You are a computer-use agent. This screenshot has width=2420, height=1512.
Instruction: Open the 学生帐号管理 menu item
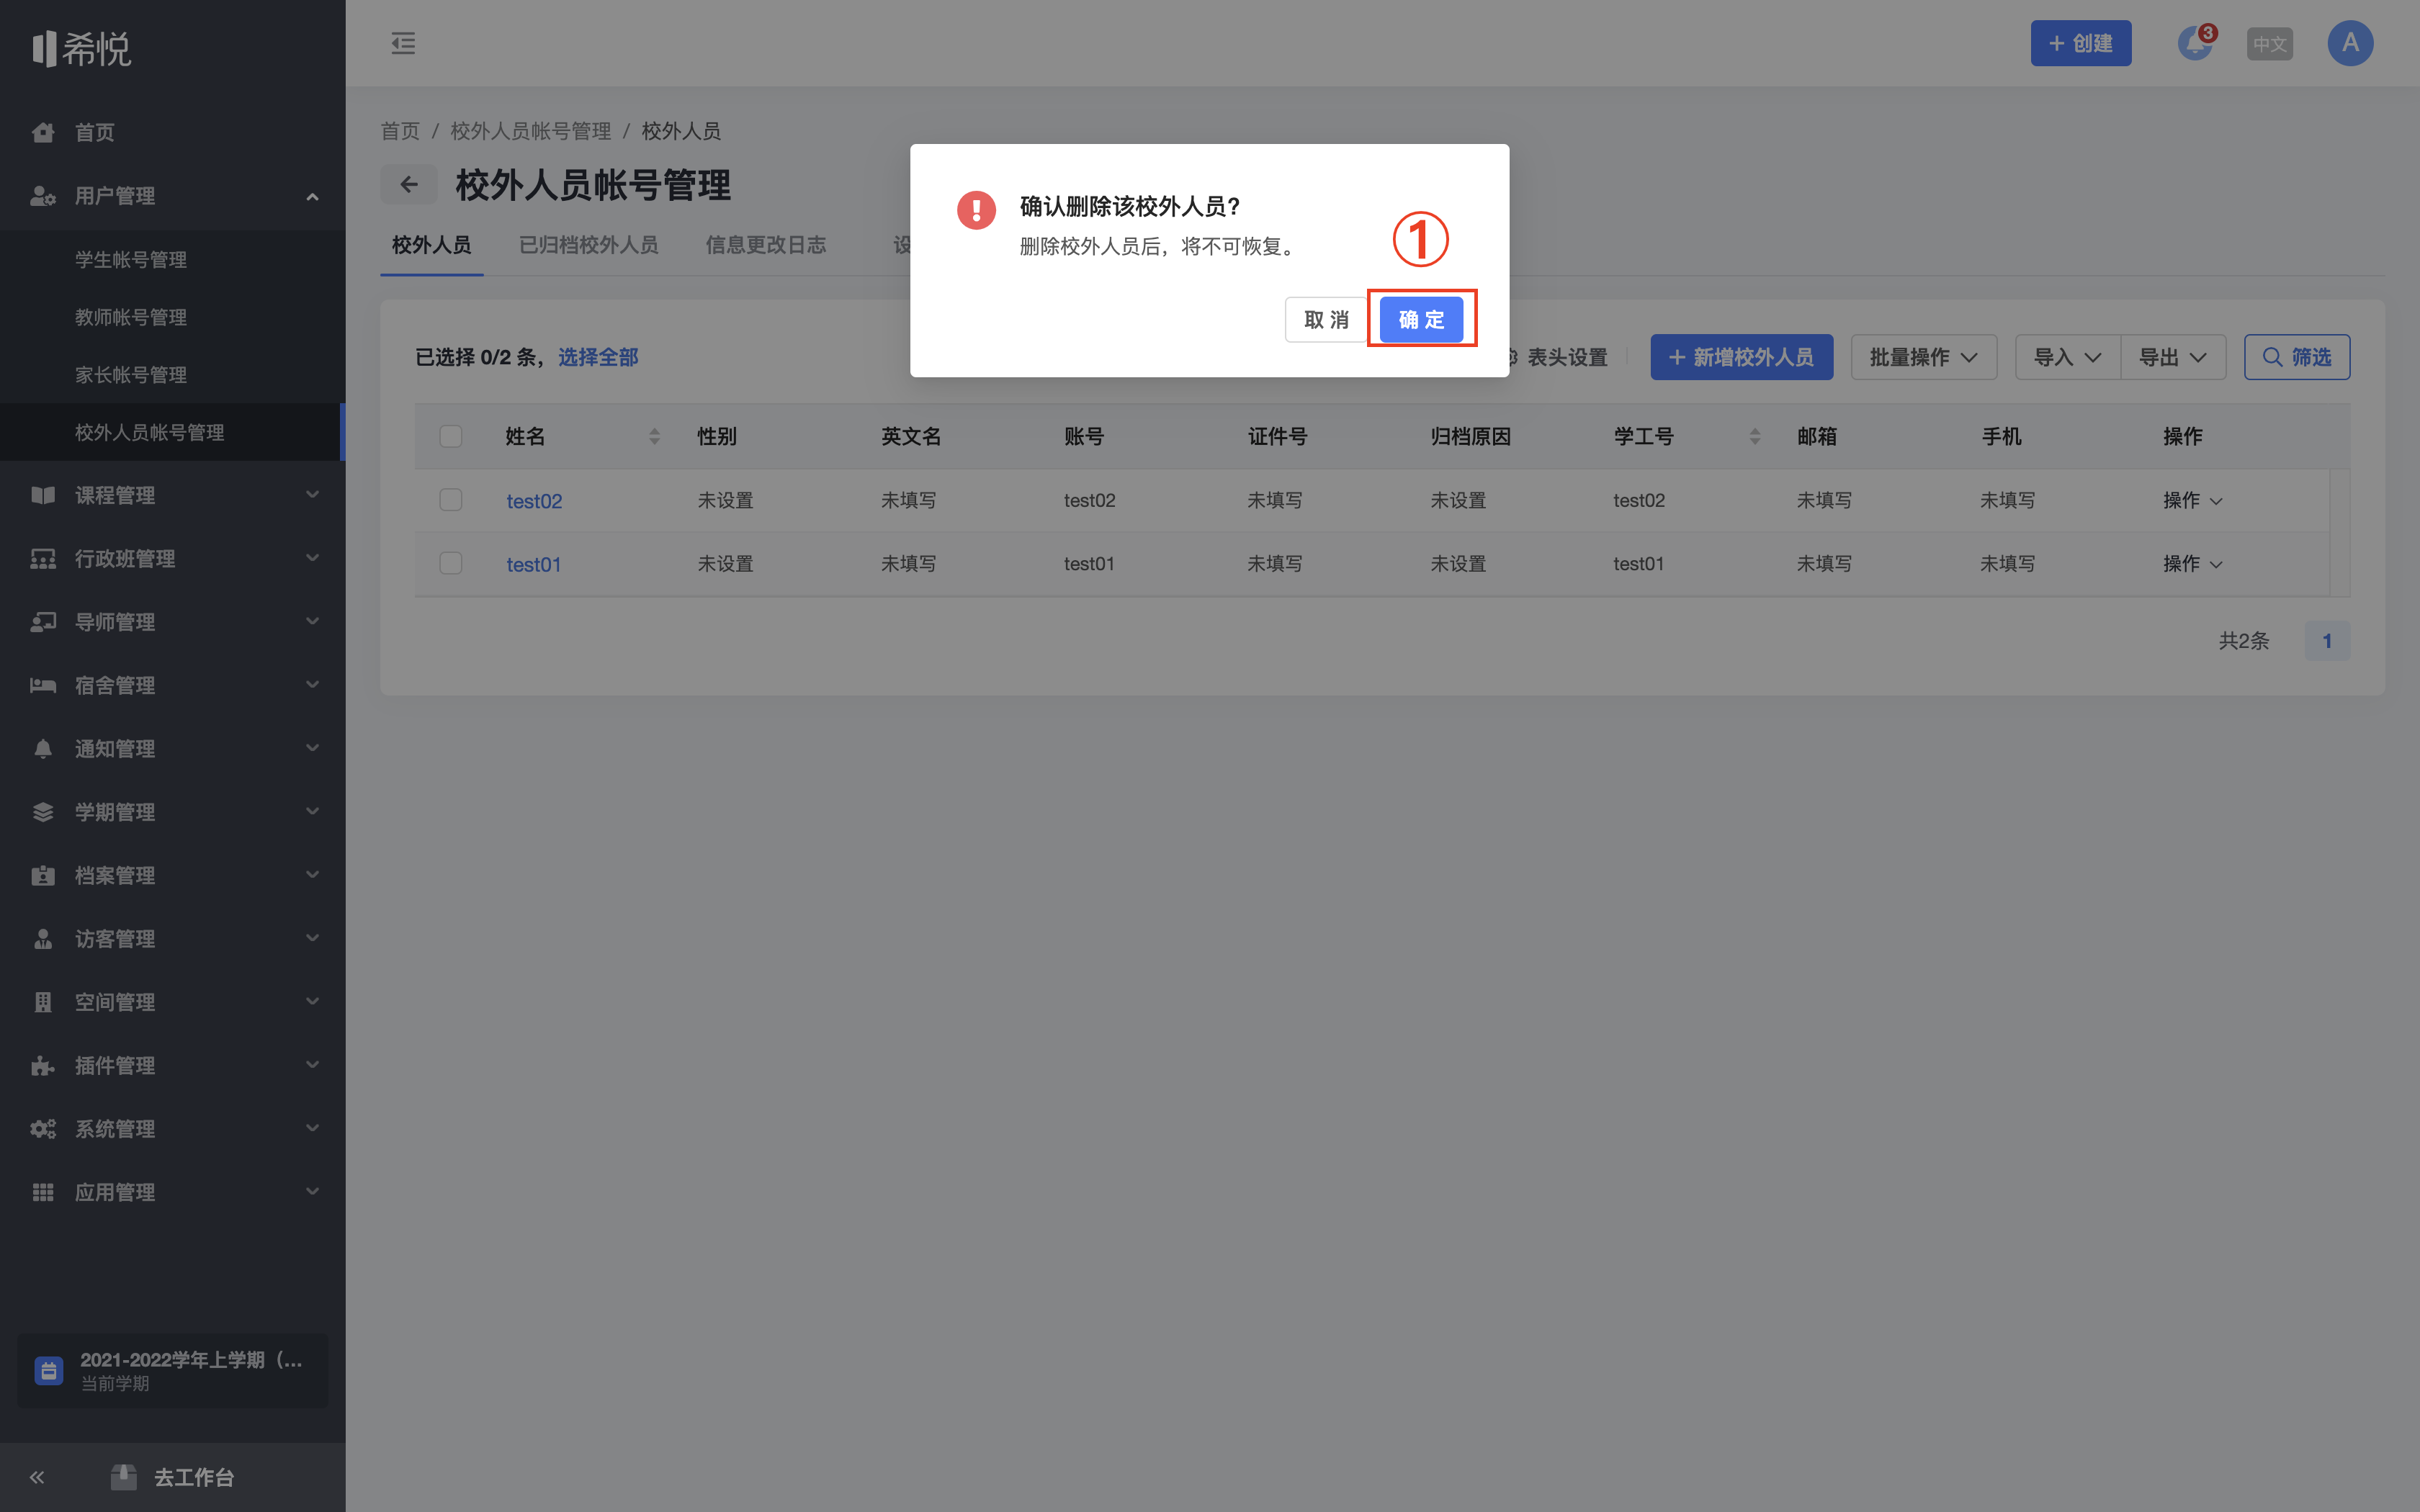click(131, 259)
